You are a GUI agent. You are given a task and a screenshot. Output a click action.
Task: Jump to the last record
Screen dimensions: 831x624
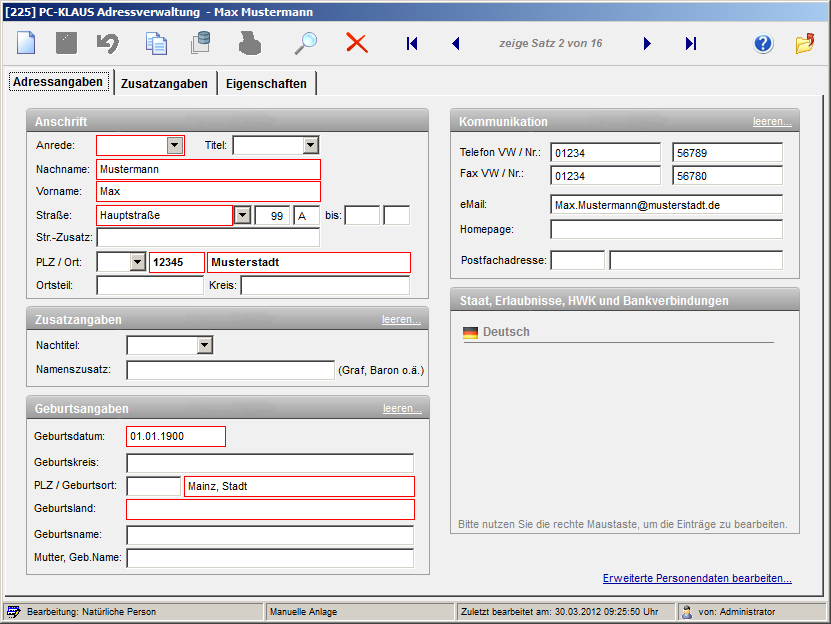click(x=691, y=43)
